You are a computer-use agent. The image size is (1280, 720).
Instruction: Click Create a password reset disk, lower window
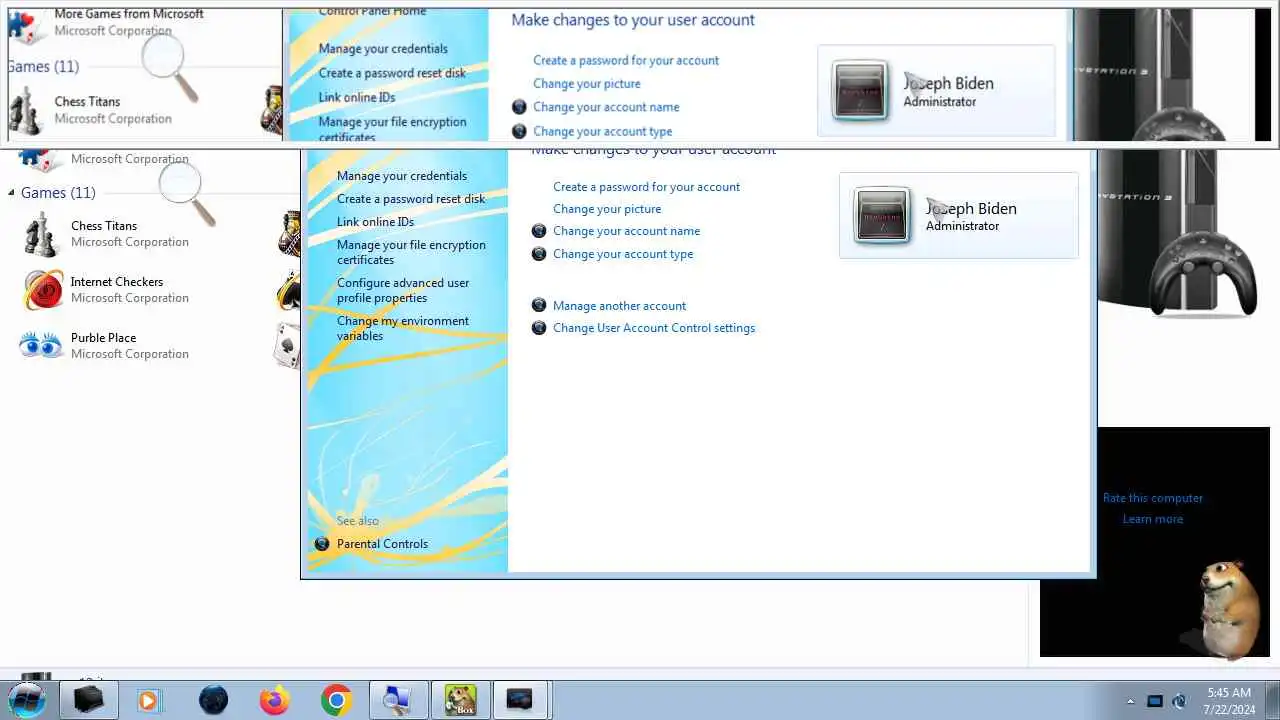pyautogui.click(x=411, y=199)
